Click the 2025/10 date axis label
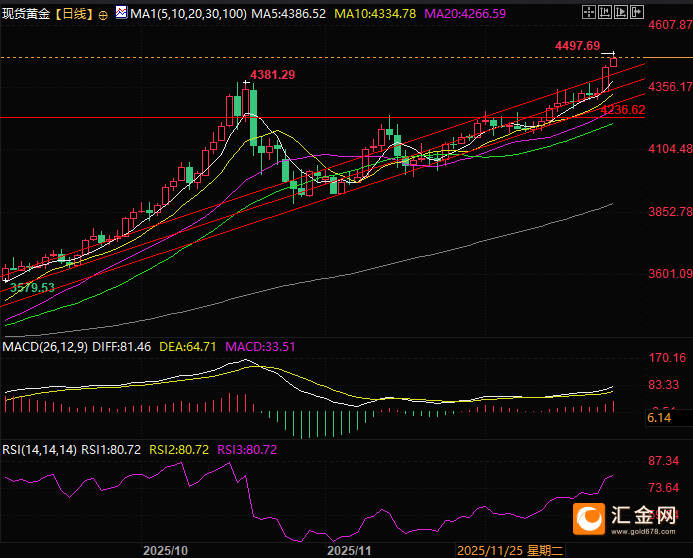 click(x=165, y=550)
